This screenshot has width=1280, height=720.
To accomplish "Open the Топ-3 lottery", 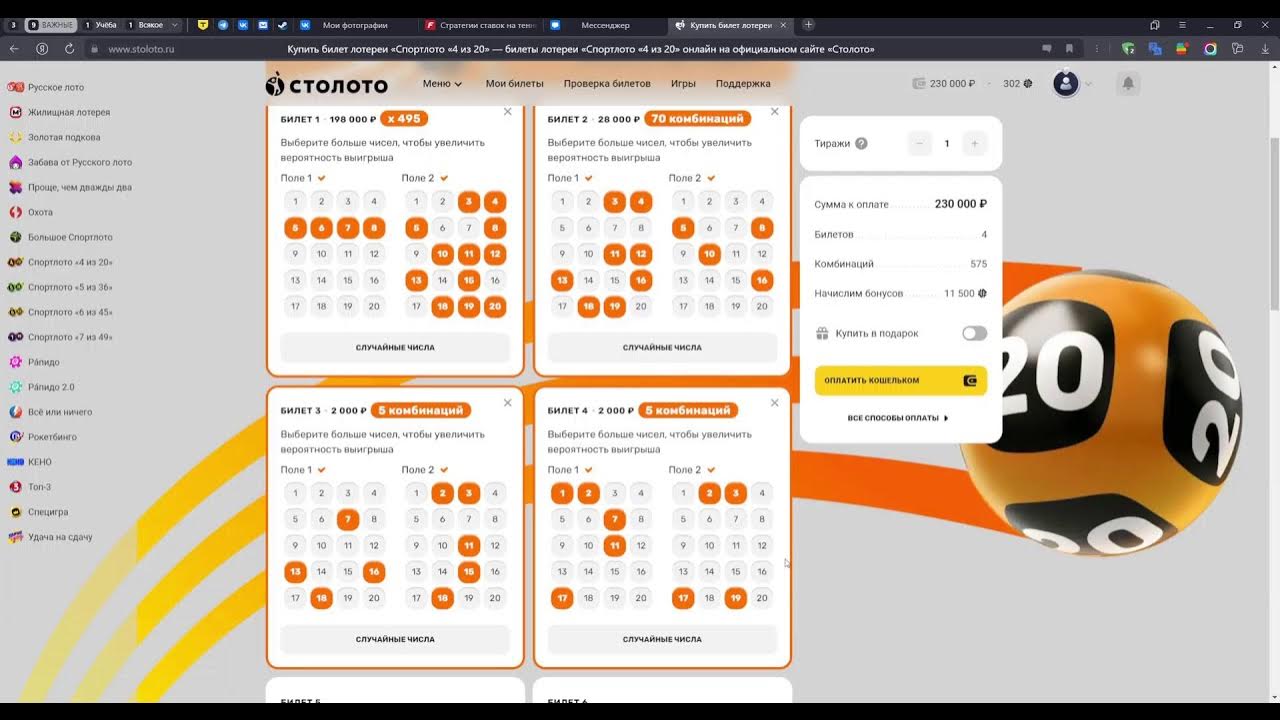I will [x=30, y=487].
